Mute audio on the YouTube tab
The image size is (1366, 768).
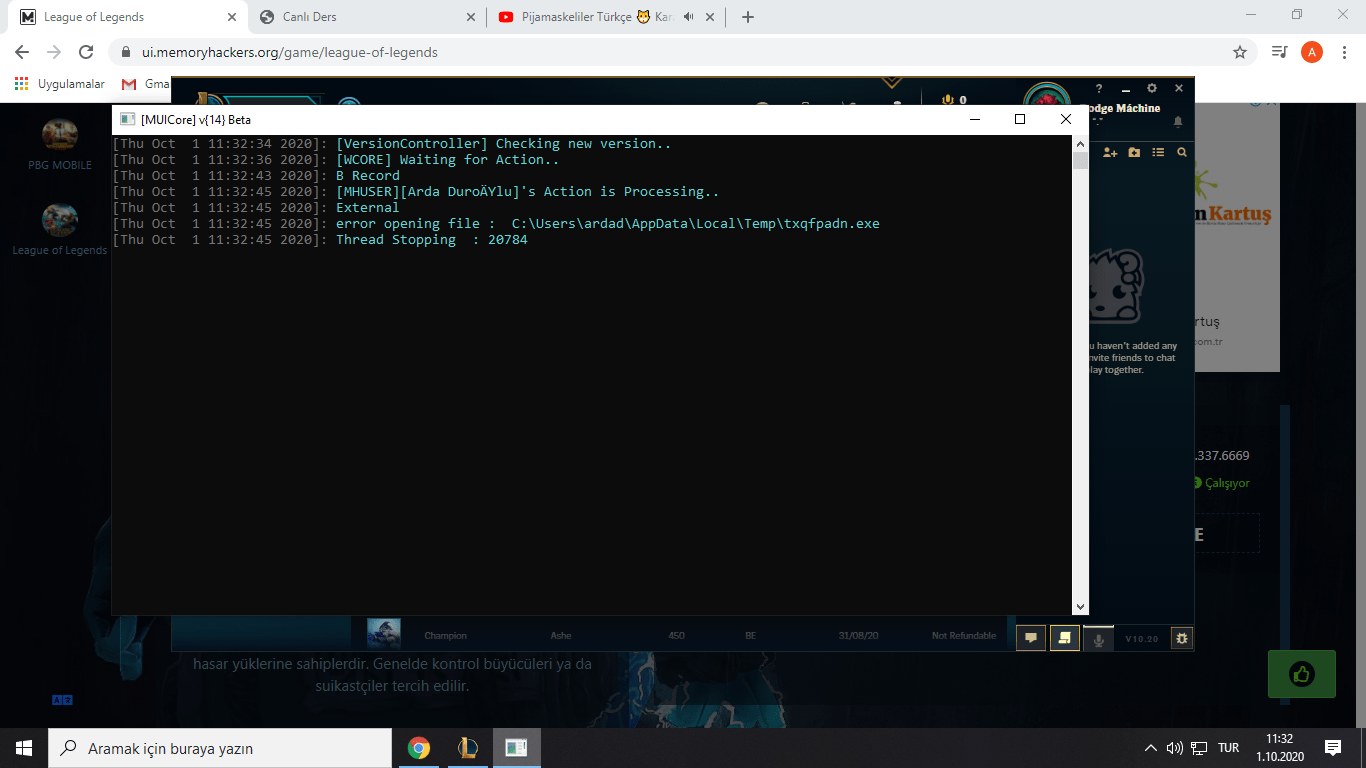coord(688,17)
